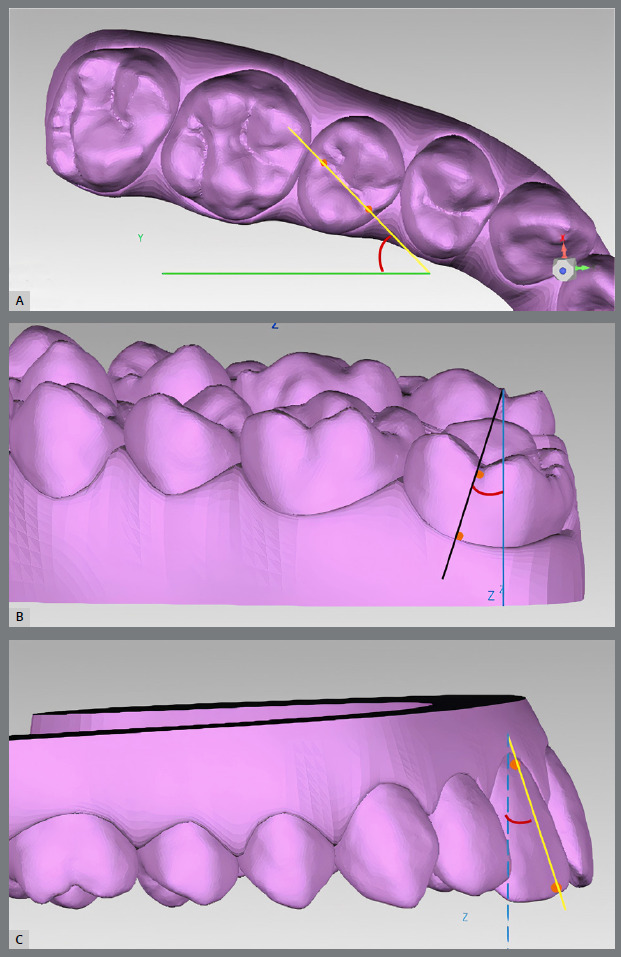This screenshot has width=621, height=957.
Task: Click the panel C label box
Action: (x=19, y=938)
